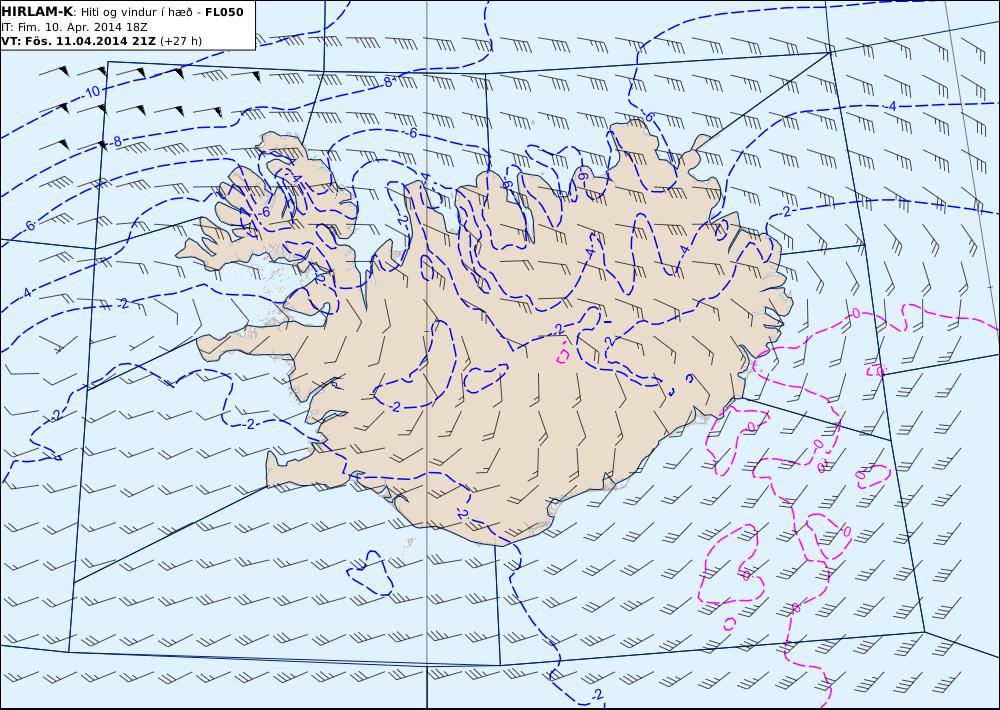Click the 'IT: Fim. 10. Apr. 2014 18Z' line
The width and height of the screenshot is (1000, 710).
click(75, 27)
